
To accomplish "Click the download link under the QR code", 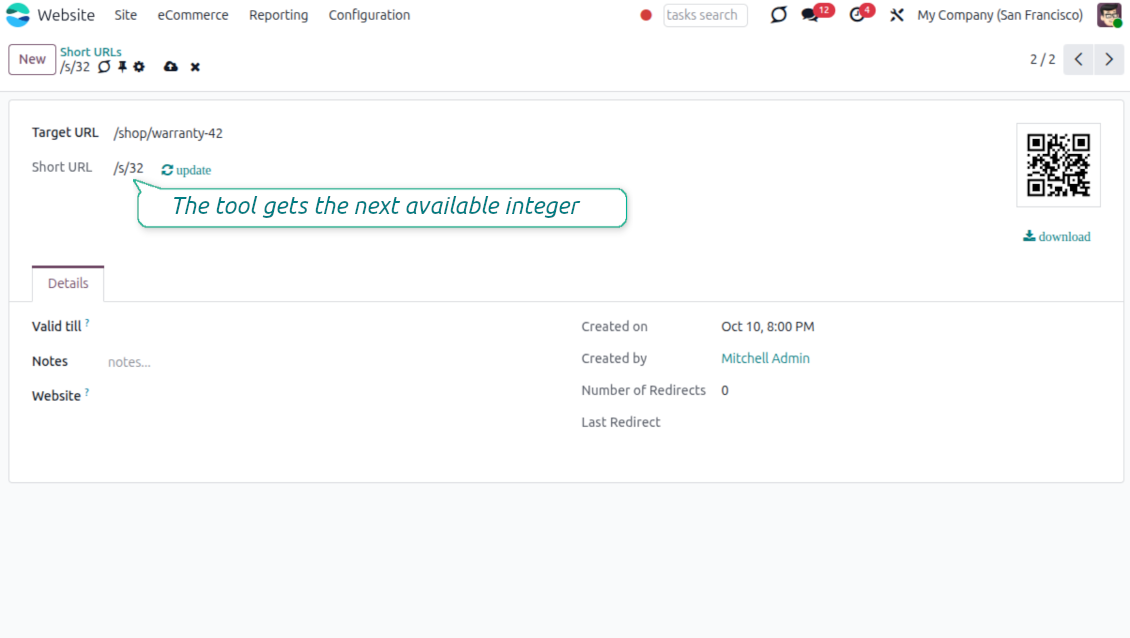I will [1057, 237].
